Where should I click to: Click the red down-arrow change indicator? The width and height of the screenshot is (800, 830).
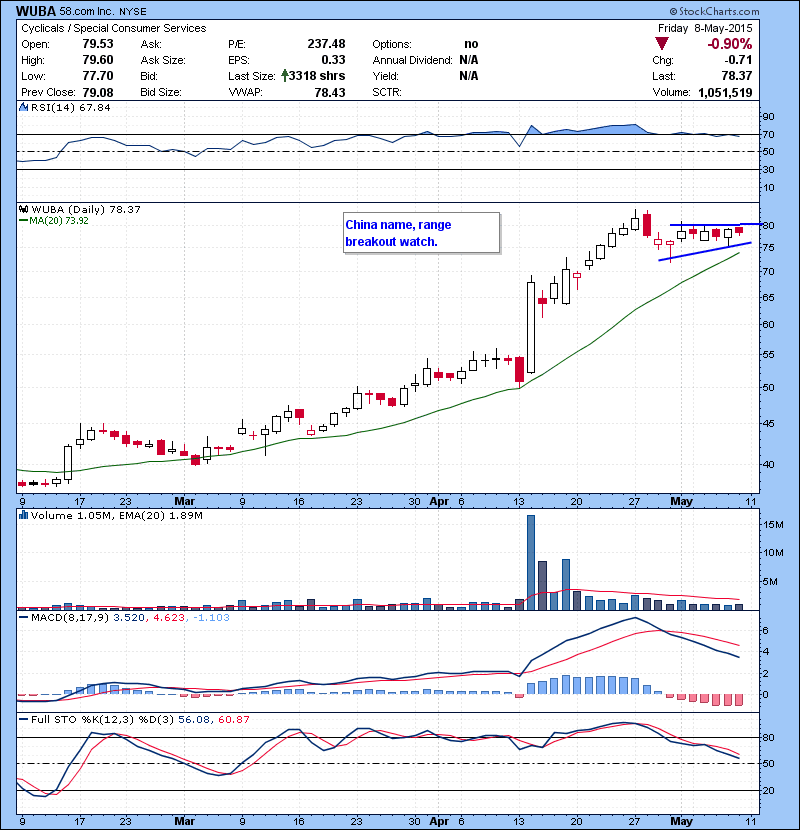(662, 43)
